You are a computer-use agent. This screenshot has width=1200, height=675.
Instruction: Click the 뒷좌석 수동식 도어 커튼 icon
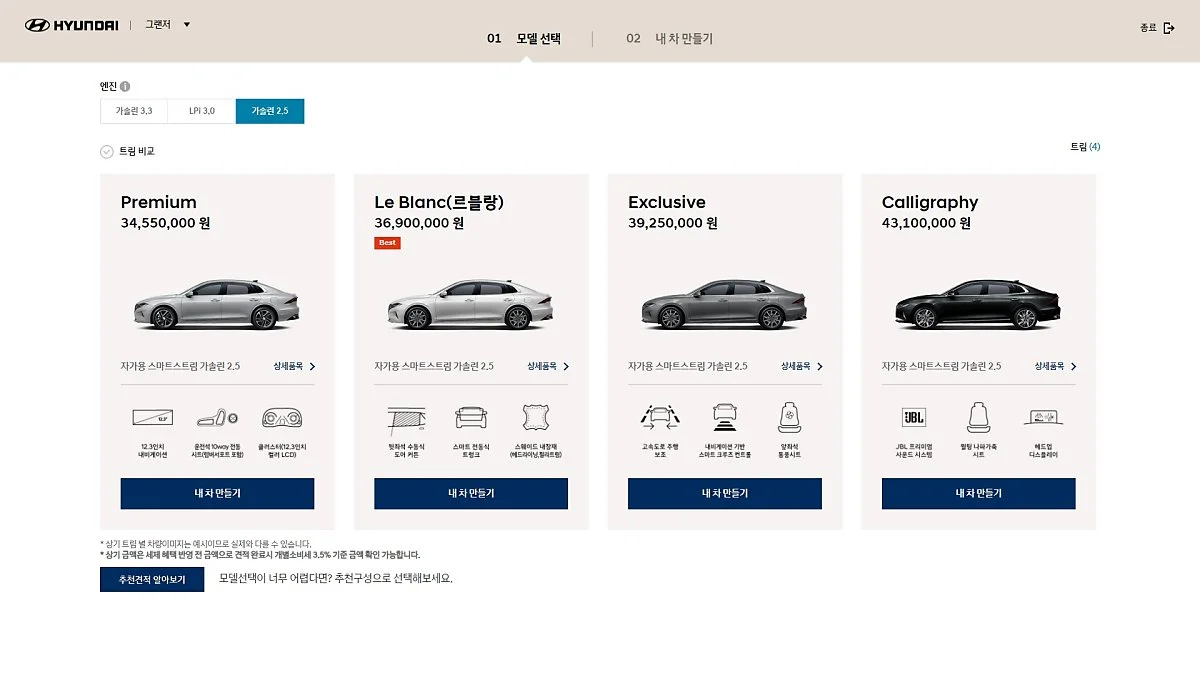406,418
